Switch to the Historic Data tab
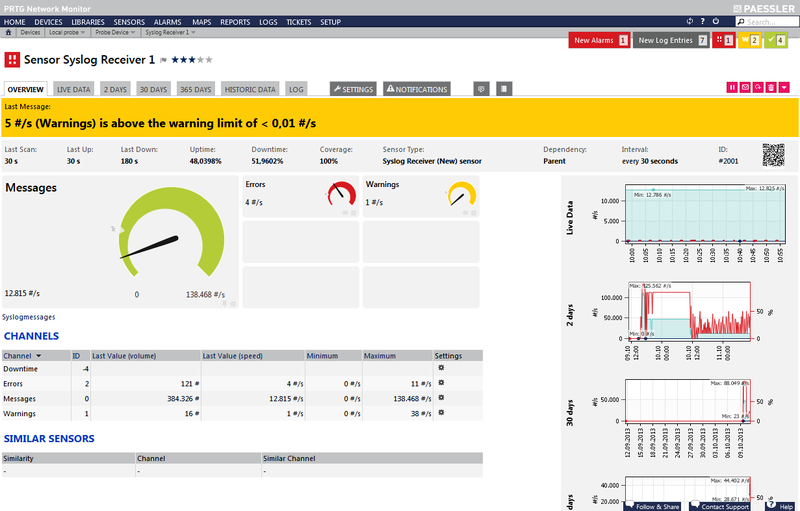This screenshot has width=800, height=511. [x=250, y=89]
